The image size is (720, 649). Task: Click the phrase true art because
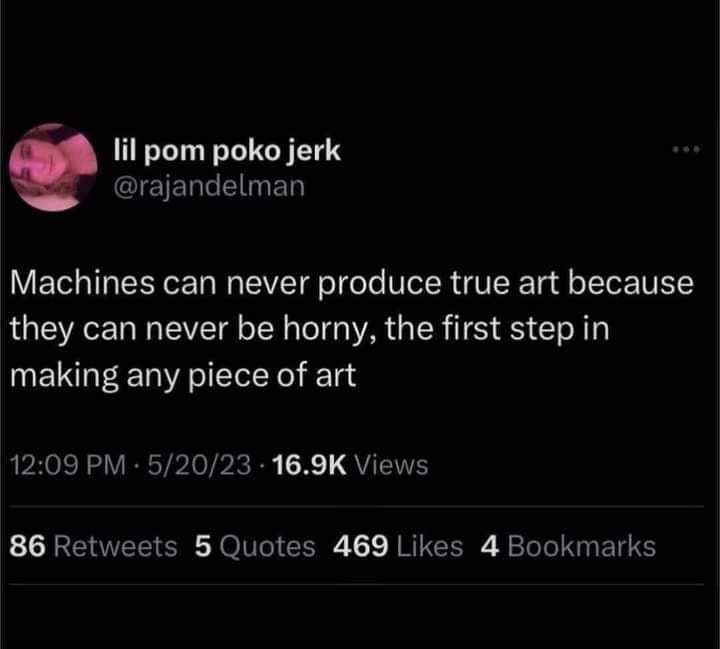click(x=580, y=283)
